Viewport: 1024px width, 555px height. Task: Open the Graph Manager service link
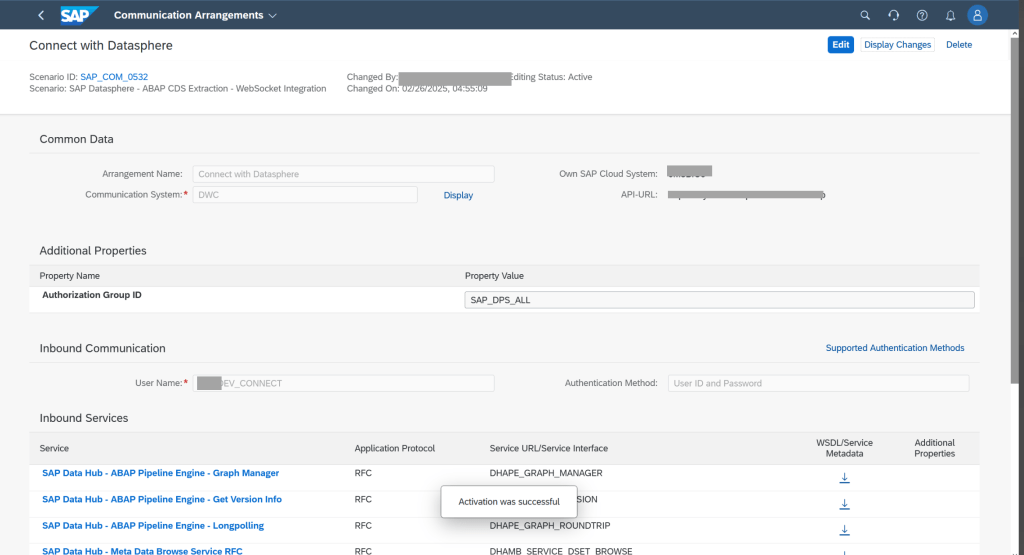(160, 473)
